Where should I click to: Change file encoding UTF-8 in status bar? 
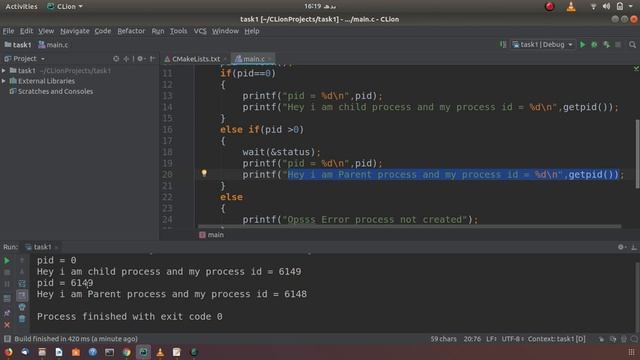click(x=512, y=339)
